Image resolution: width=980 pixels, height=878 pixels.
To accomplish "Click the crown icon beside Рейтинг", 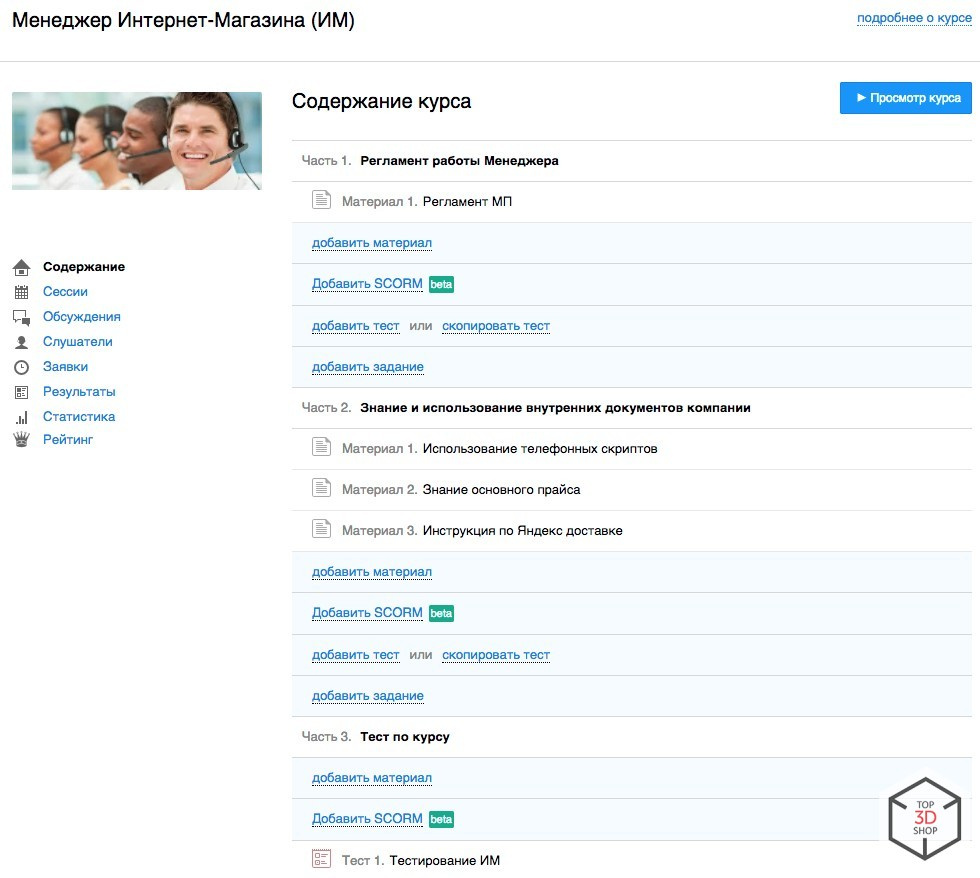I will tap(21, 440).
